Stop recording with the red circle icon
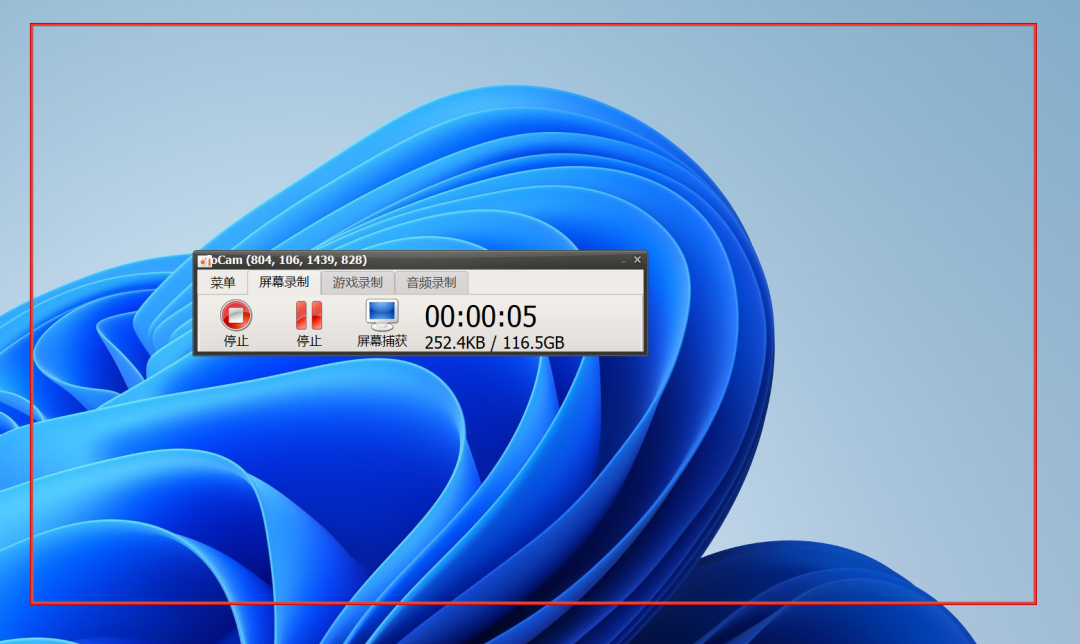1080x644 pixels. [236, 315]
